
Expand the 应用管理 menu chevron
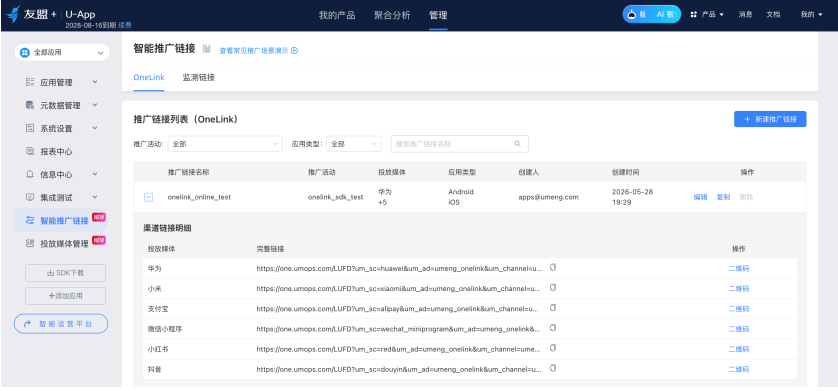pyautogui.click(x=95, y=82)
